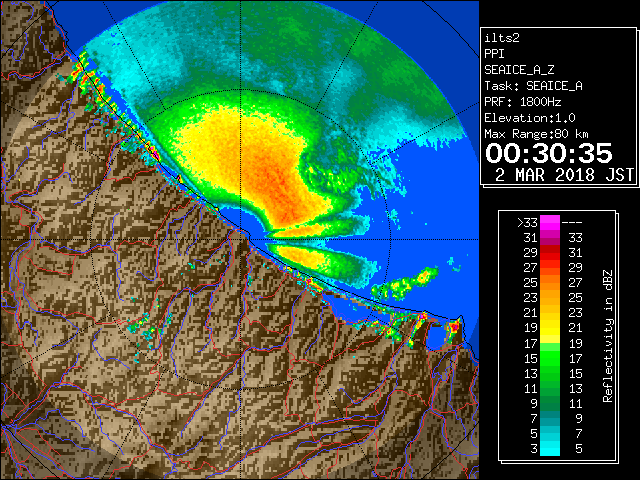Click the 'SEAICE_A_Z' product name
This screenshot has height=480, width=640.
(519, 70)
